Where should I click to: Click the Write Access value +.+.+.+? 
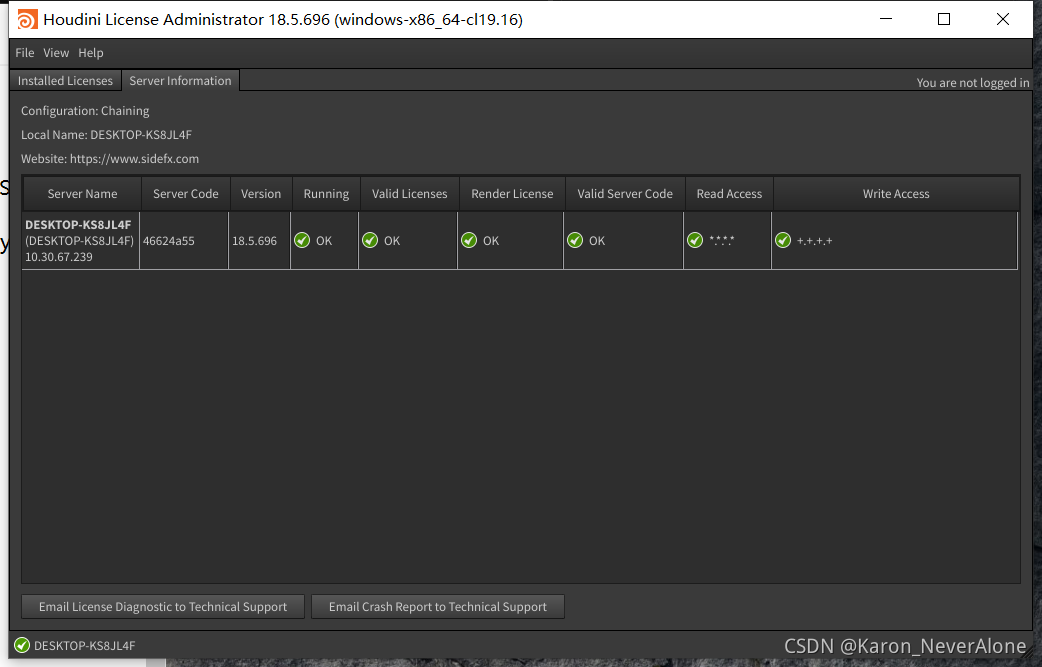tap(815, 240)
